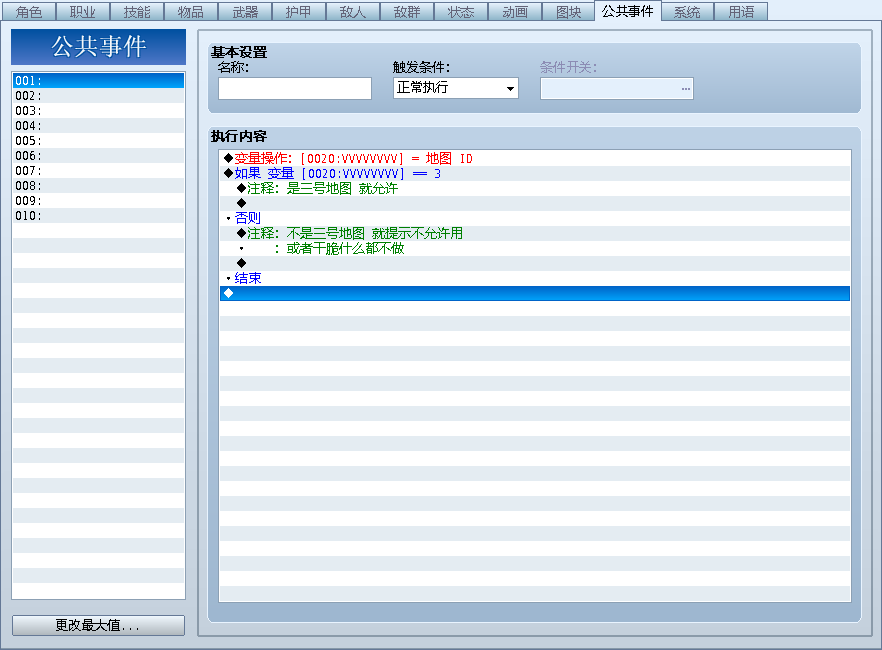Open the 触发条件 dropdown showing 正常执行
This screenshot has width=882, height=650.
coord(456,88)
